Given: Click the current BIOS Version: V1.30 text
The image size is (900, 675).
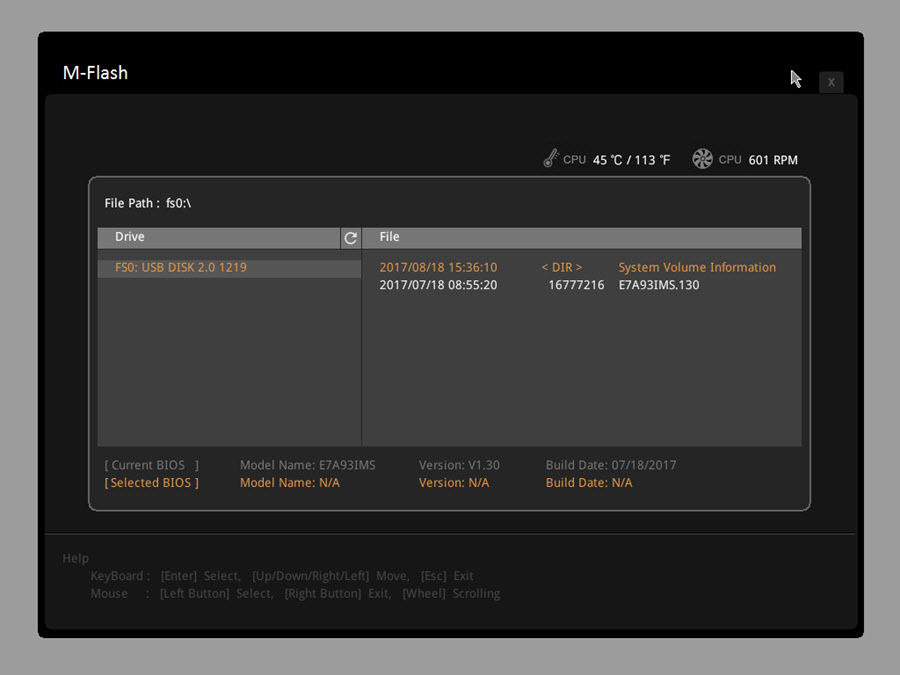Looking at the screenshot, I should click(x=459, y=465).
